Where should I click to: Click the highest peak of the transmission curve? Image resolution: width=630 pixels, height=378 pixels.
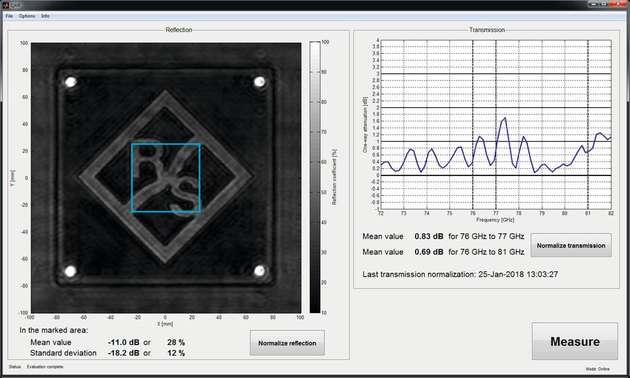504,118
